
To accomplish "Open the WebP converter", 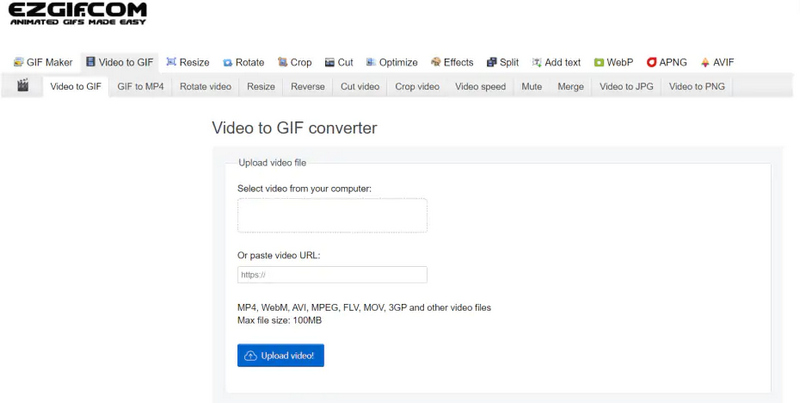I will [x=613, y=62].
